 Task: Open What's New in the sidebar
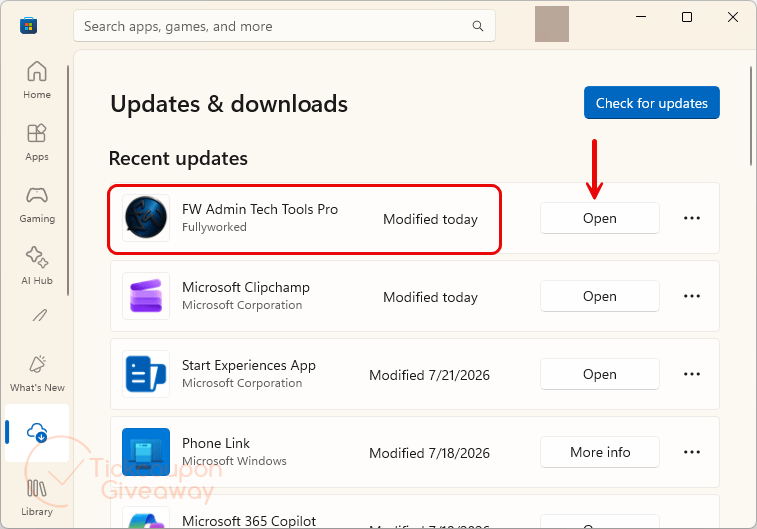click(37, 374)
